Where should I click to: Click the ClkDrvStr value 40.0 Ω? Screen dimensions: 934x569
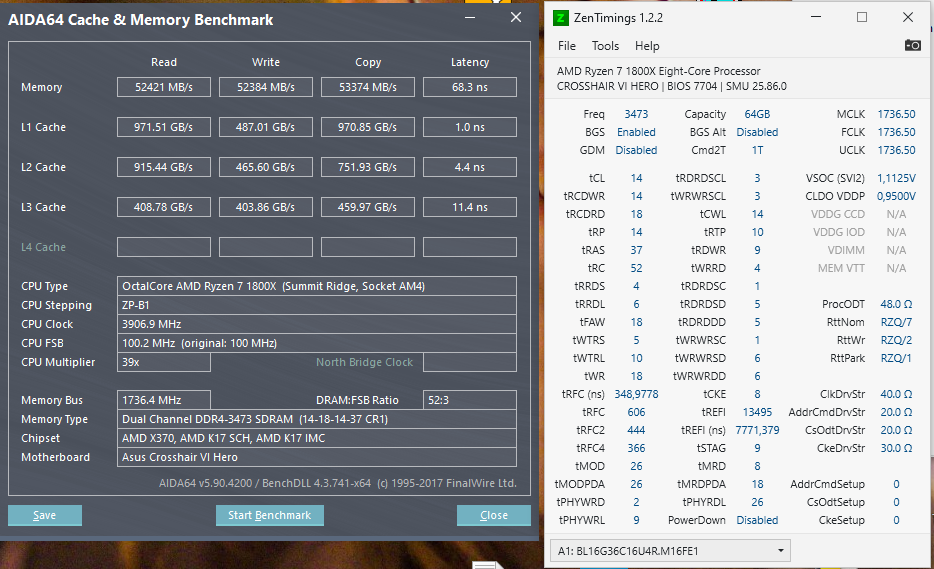tap(896, 394)
